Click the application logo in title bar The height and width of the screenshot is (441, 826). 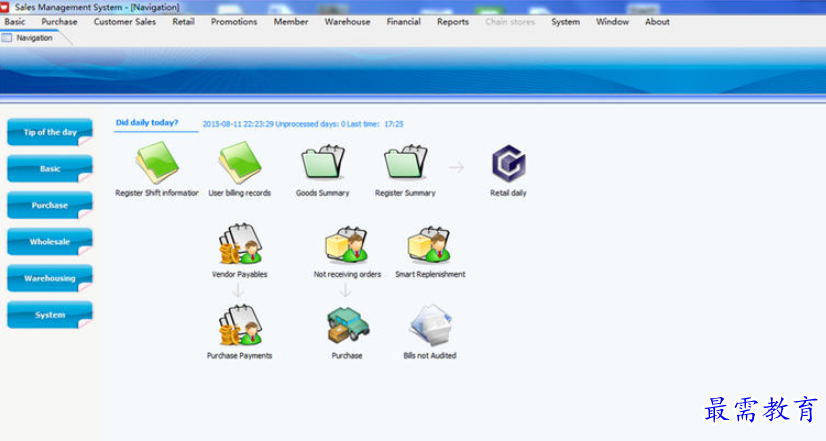coord(5,7)
